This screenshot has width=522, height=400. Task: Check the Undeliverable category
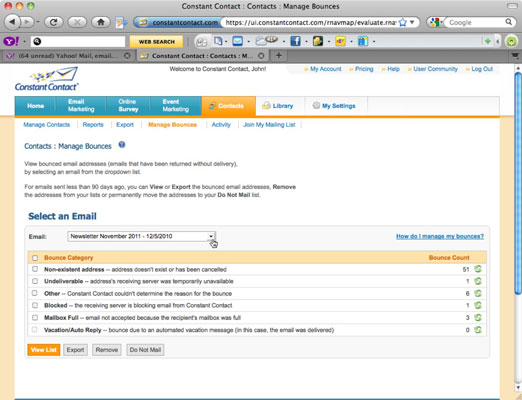pos(35,281)
